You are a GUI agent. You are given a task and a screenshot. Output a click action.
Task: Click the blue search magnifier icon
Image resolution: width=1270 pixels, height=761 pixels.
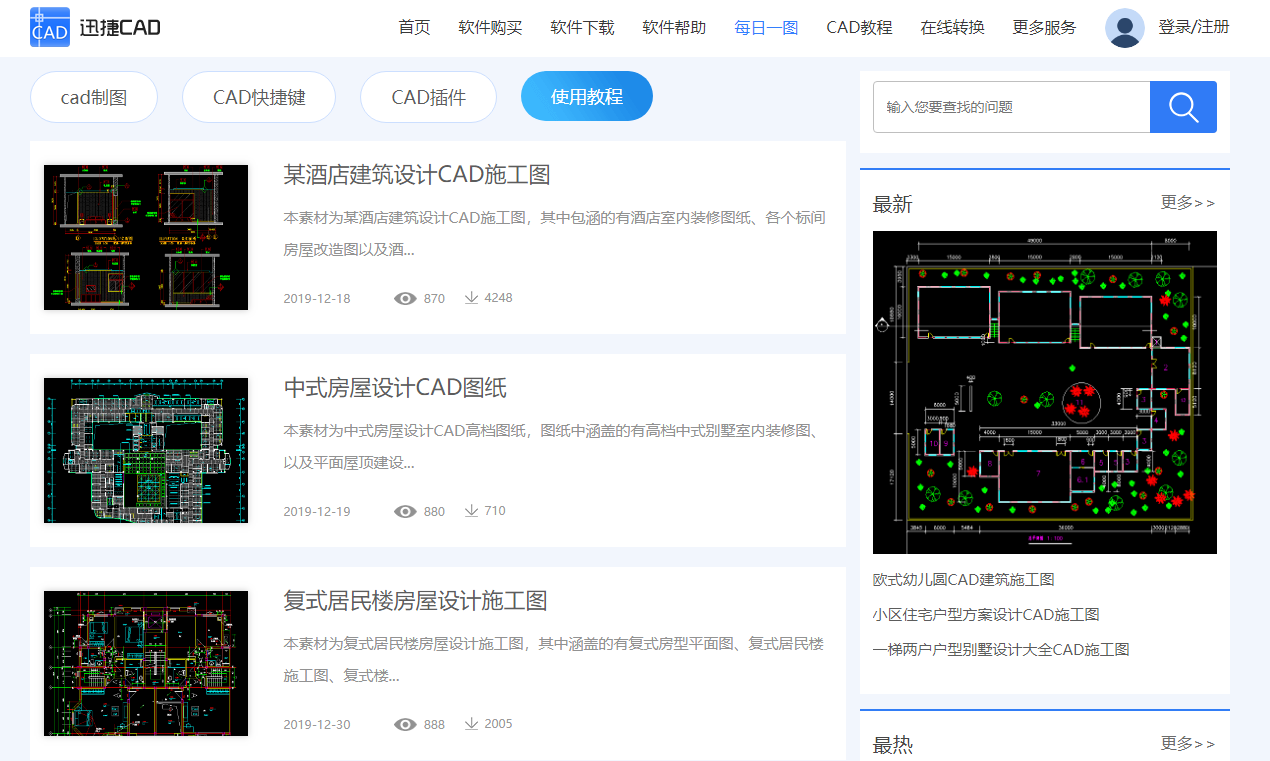[x=1183, y=107]
